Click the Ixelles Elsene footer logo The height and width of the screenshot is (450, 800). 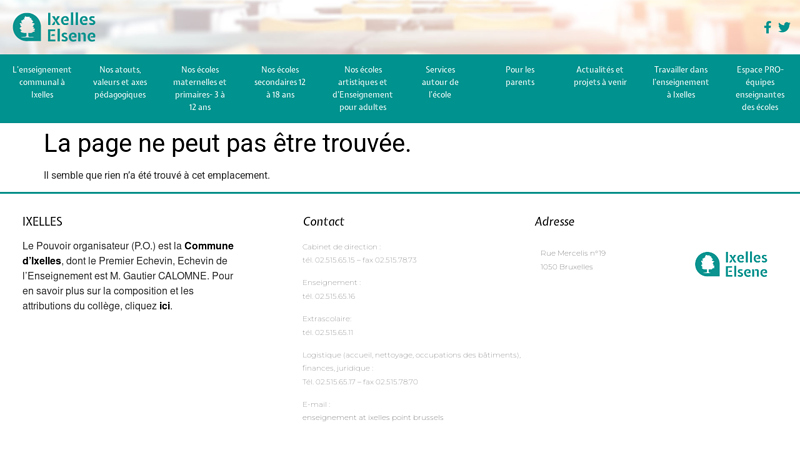pos(731,264)
